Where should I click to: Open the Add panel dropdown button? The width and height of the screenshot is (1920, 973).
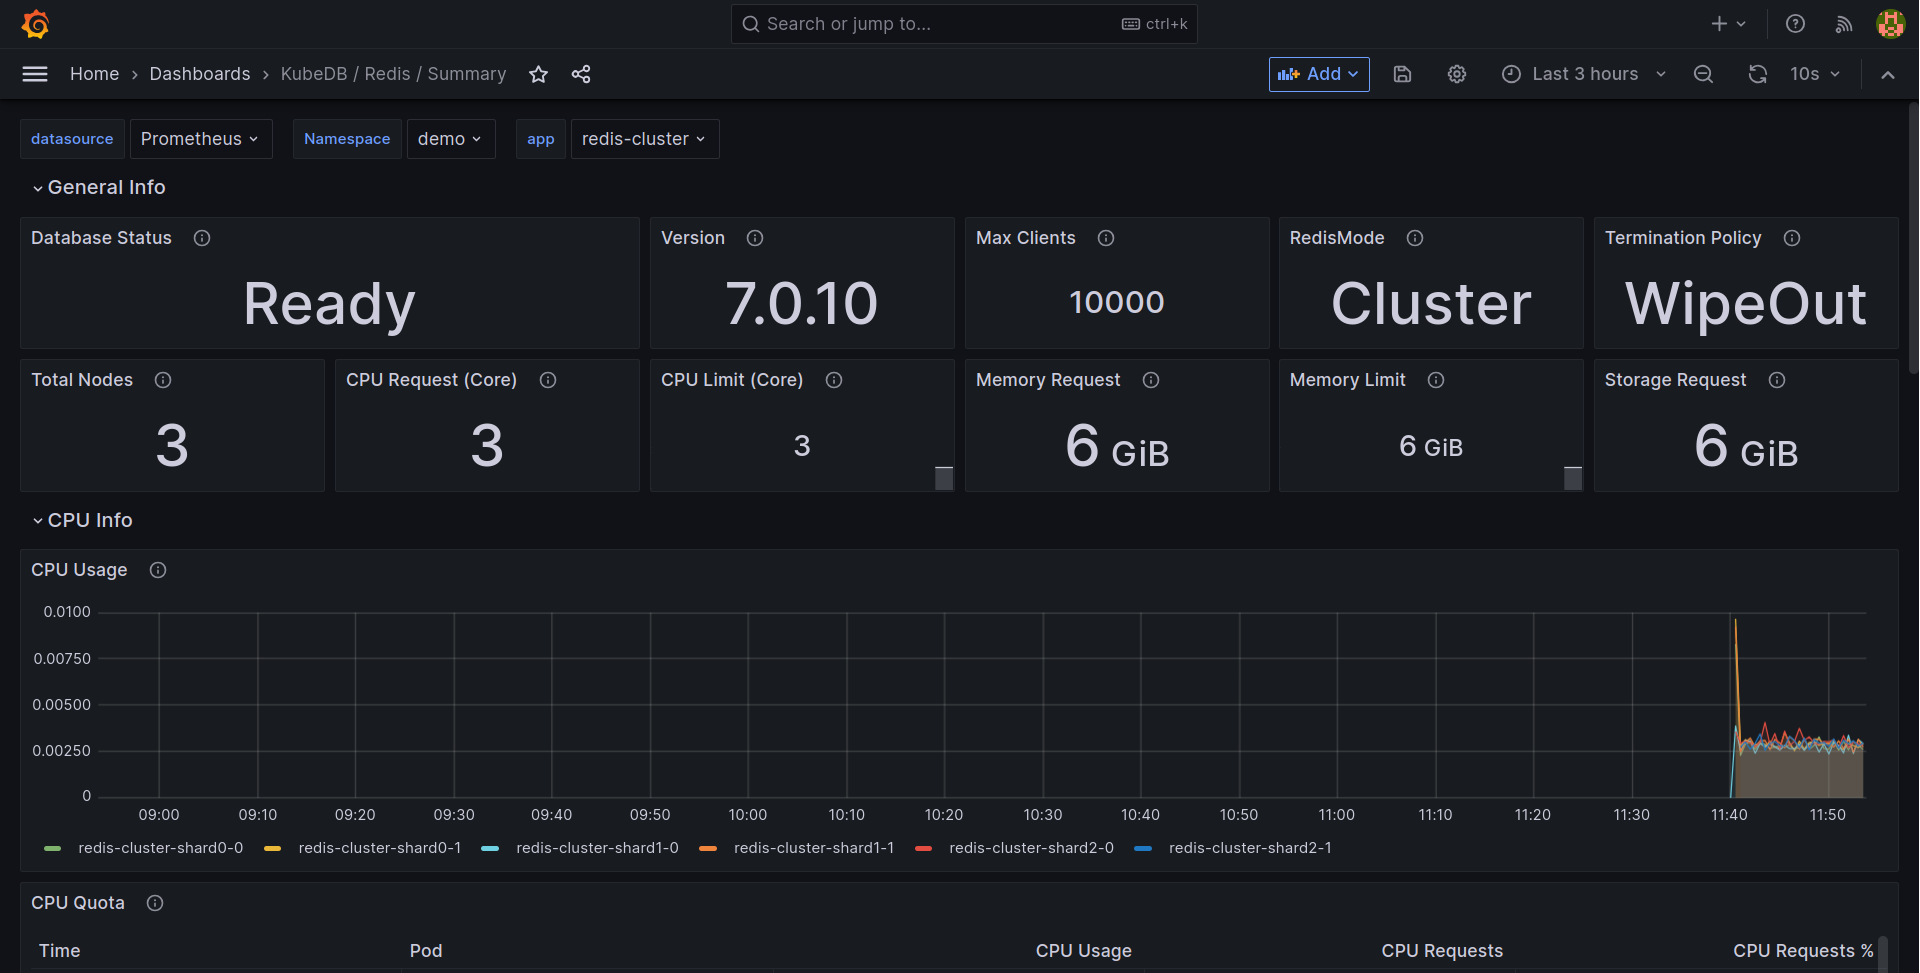[x=1318, y=74]
